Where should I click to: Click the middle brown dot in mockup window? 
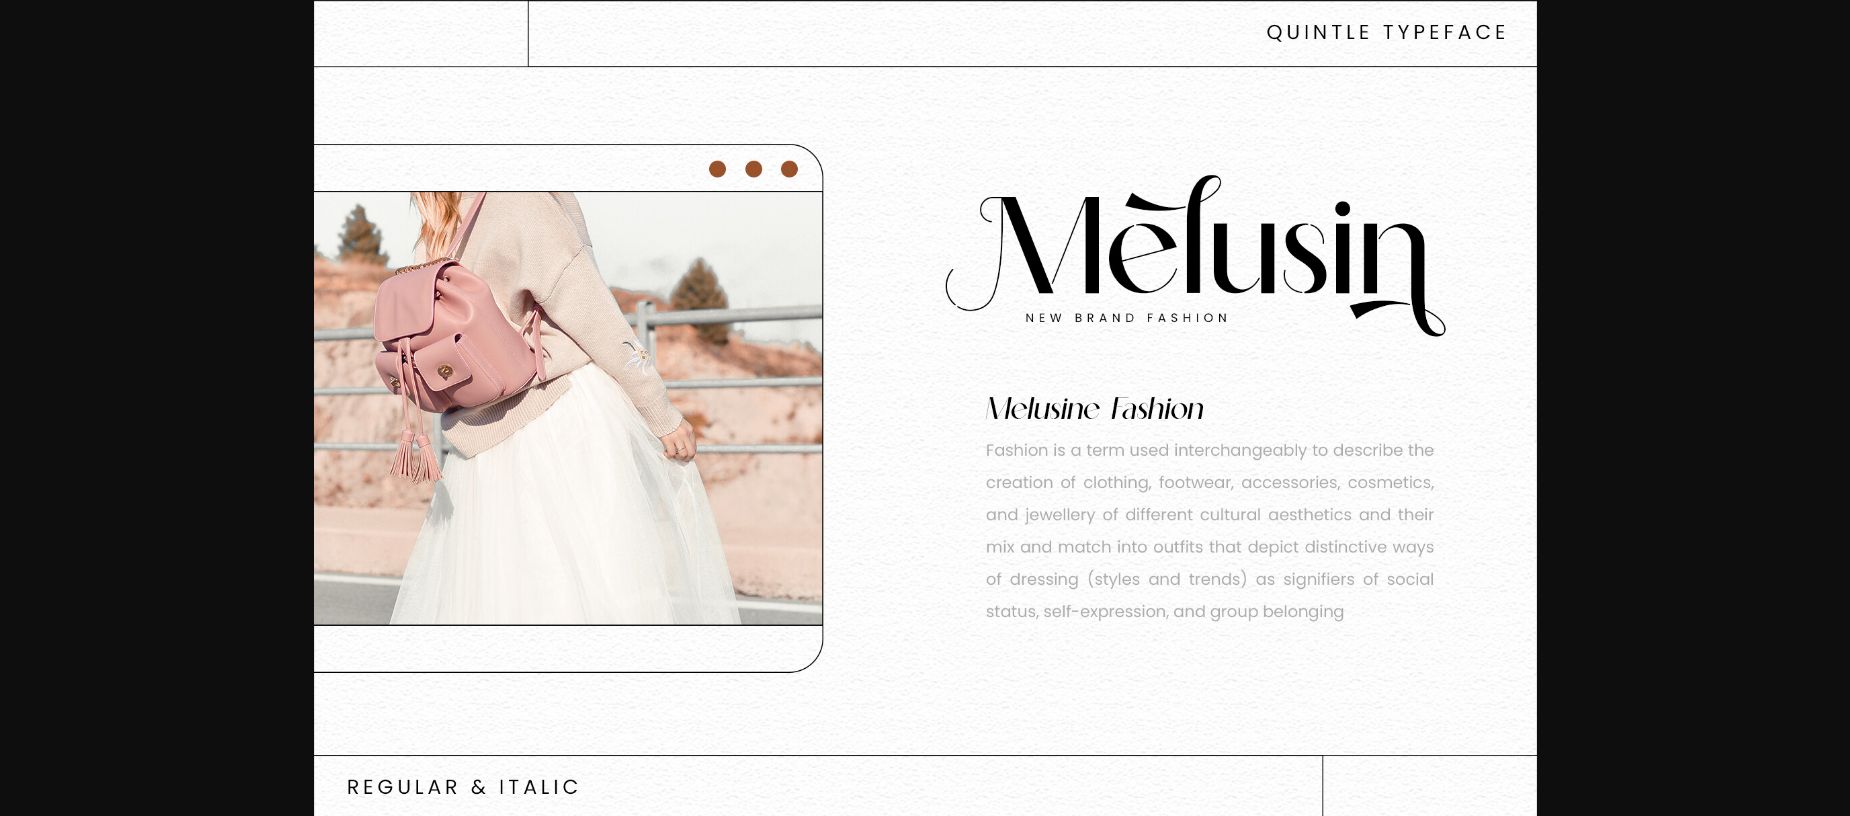[754, 169]
